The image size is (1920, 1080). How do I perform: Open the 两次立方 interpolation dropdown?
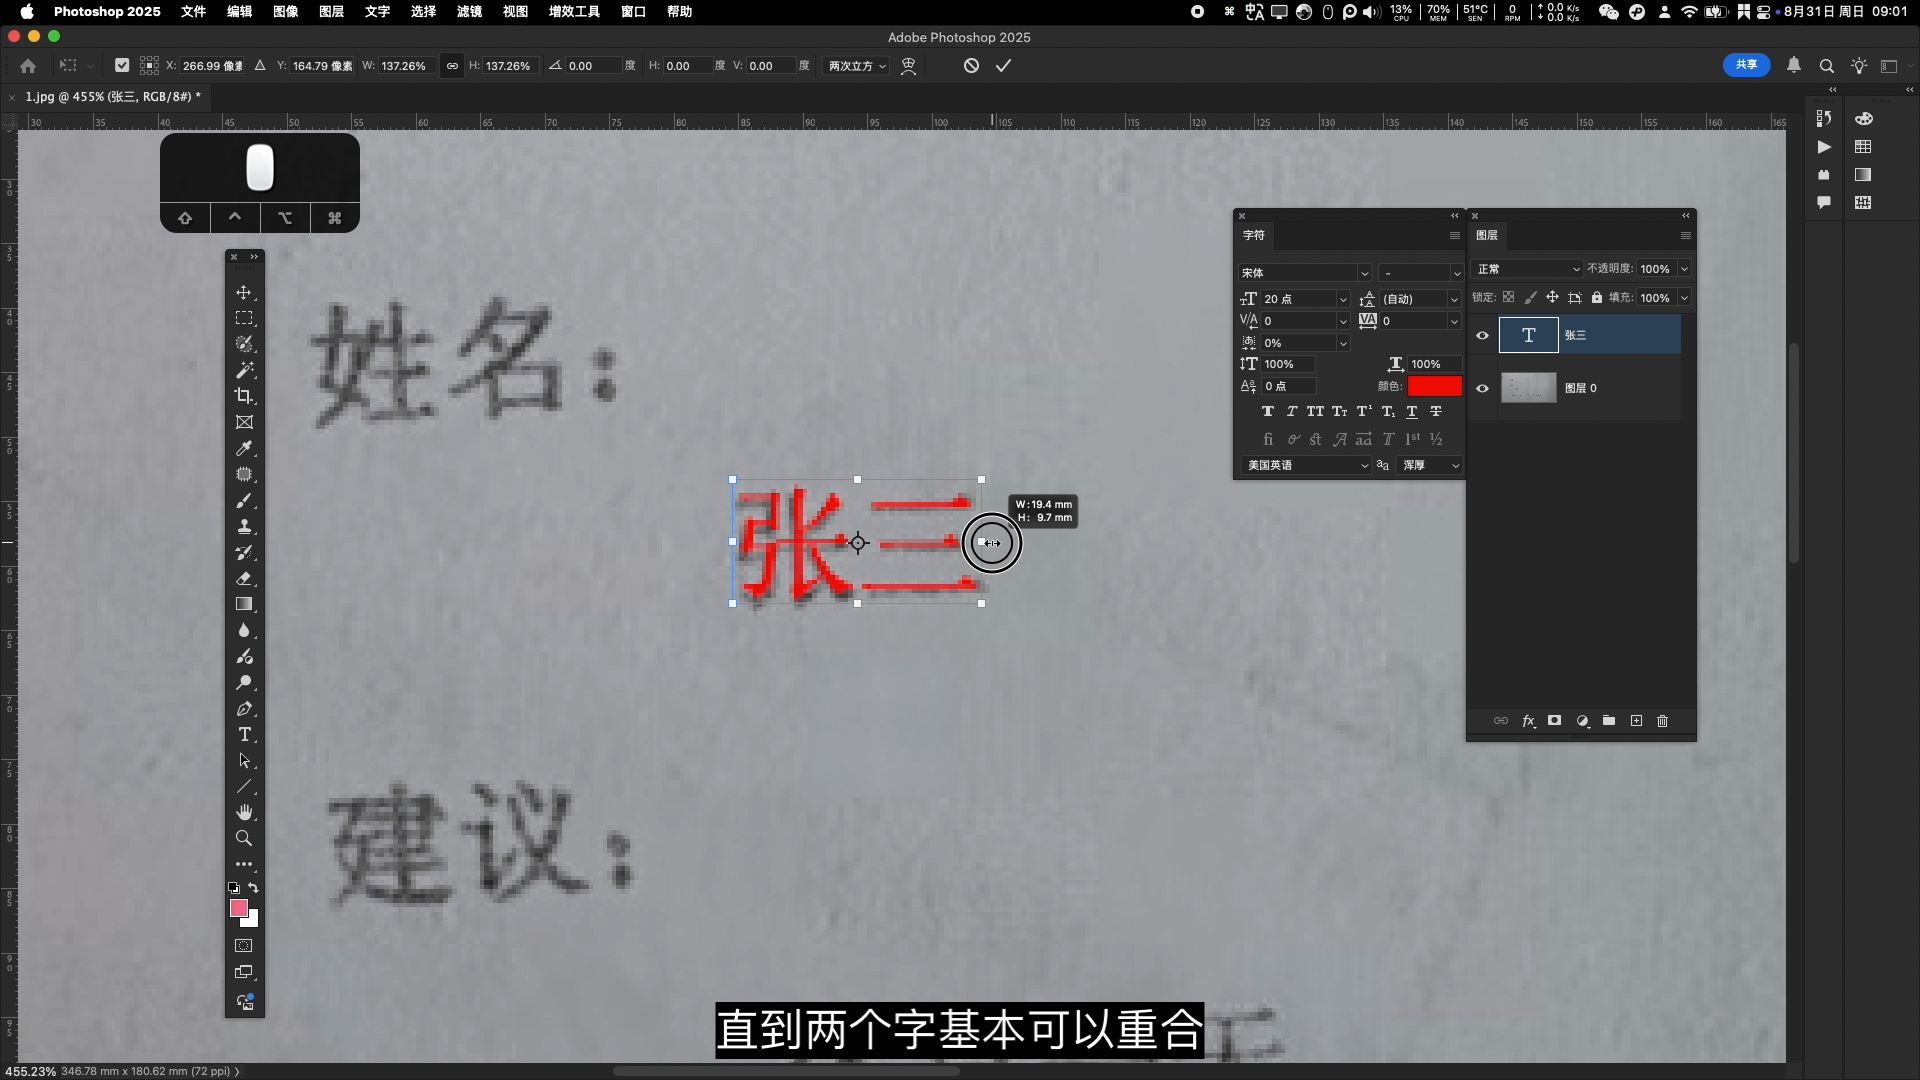[x=857, y=66]
